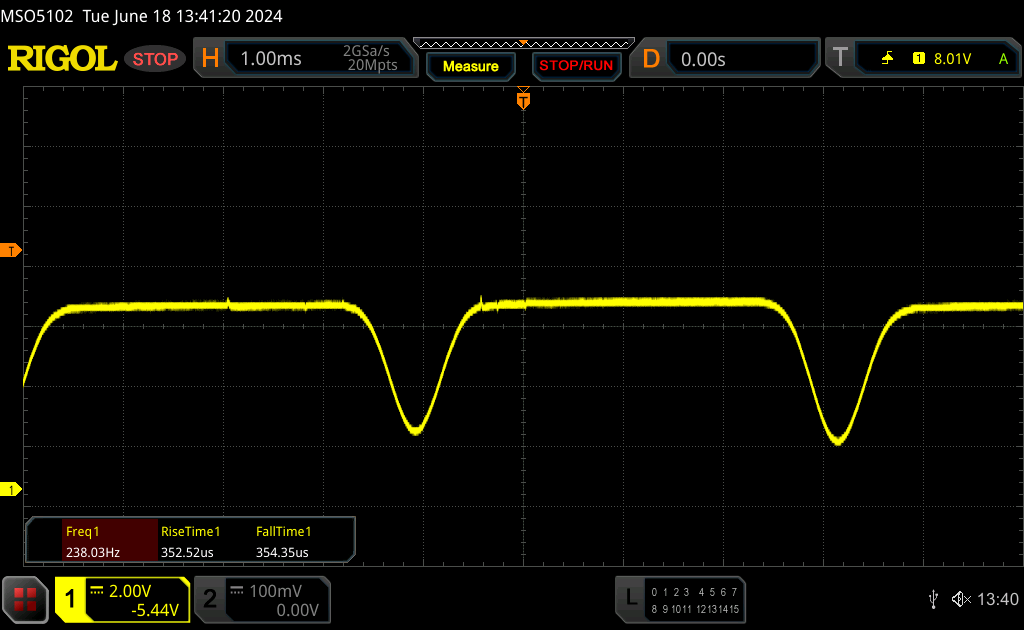Click the channel 1 DC coupling icon
This screenshot has height=630, width=1024.
point(97,591)
